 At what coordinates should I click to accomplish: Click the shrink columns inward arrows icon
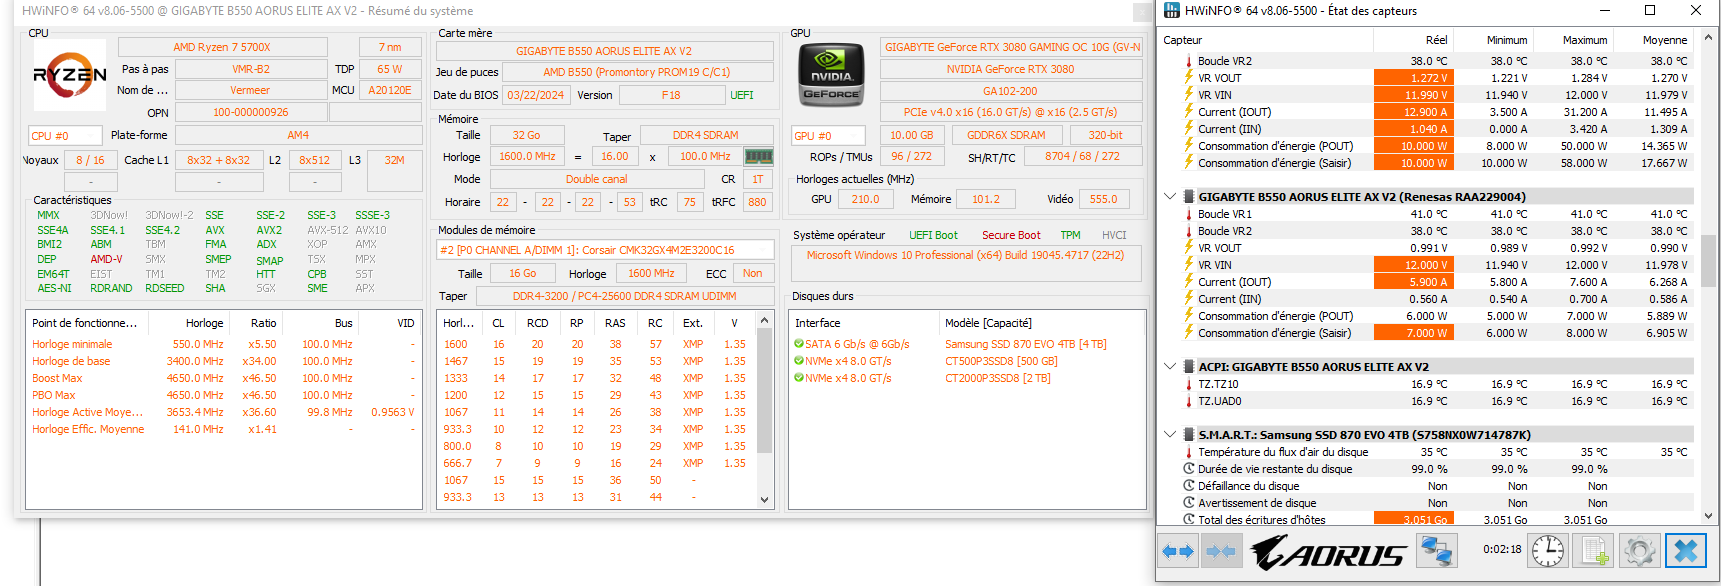(x=1221, y=551)
